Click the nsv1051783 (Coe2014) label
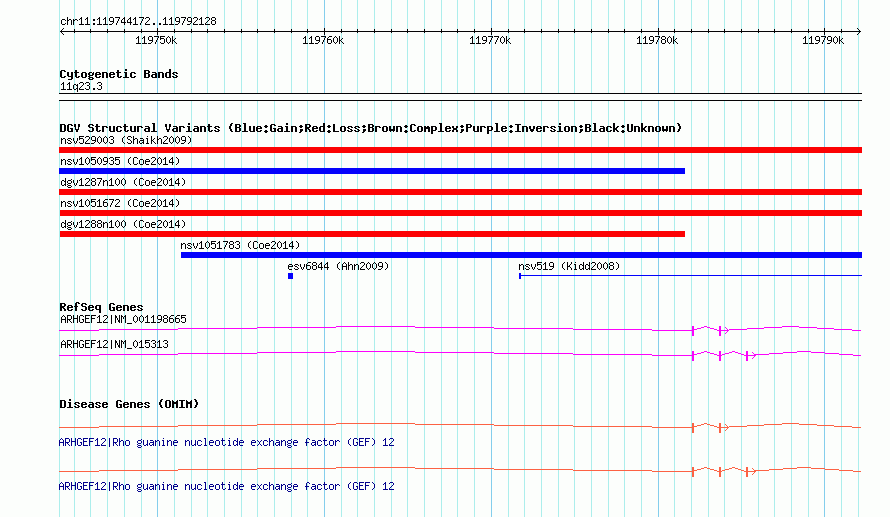This screenshot has width=890, height=517. [x=240, y=245]
